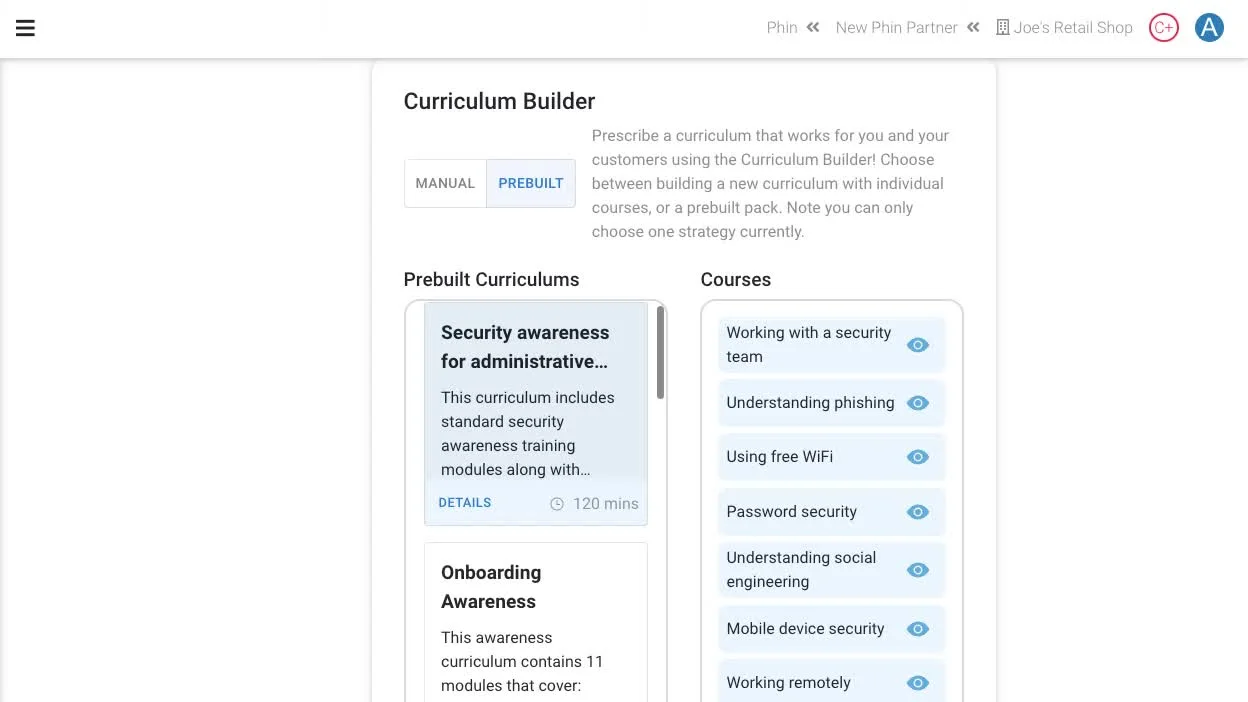
Task: Click the C+ grade badge icon
Action: tap(1164, 28)
